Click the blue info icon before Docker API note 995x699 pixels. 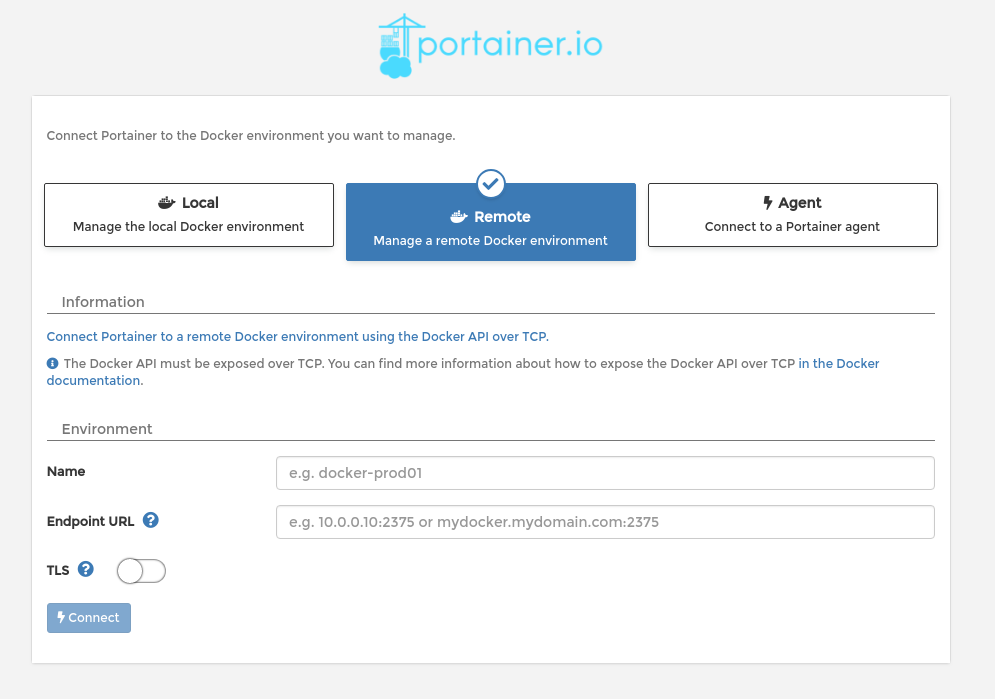[x=53, y=363]
